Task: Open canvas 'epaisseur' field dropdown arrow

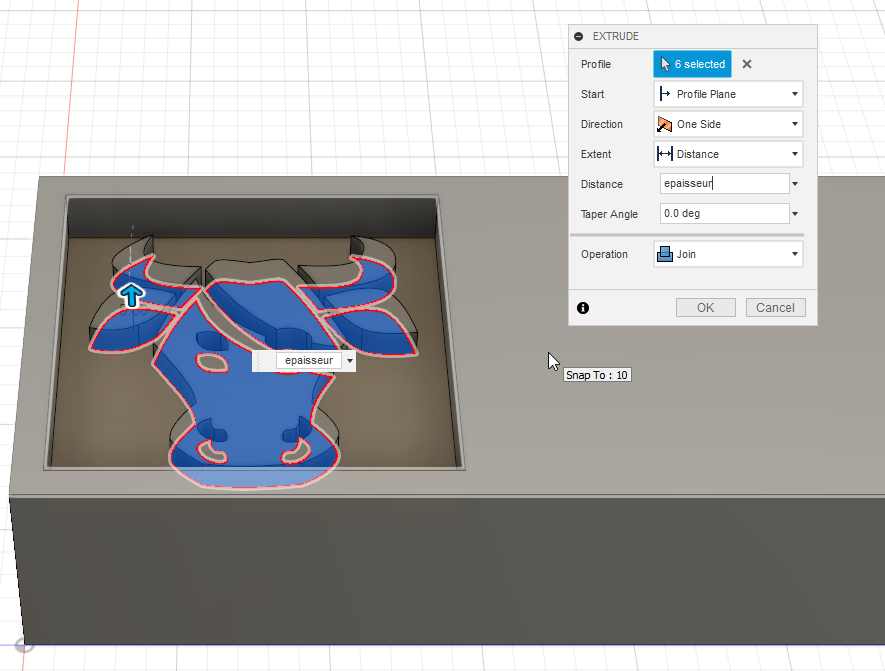Action: point(349,361)
